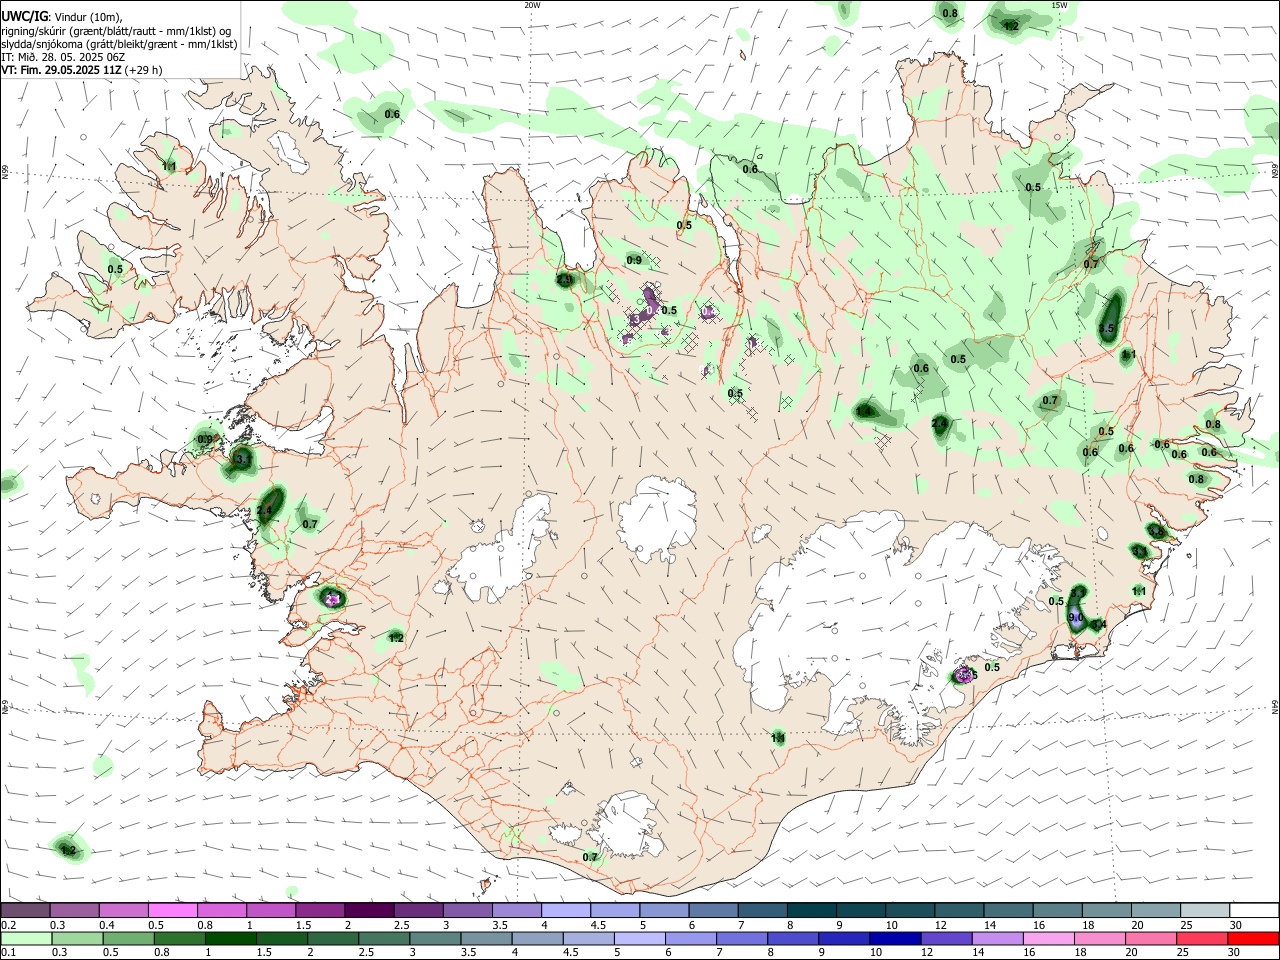Screen dimensions: 1280x960
Task: Click the 15W longitude label
Action: point(1059,5)
